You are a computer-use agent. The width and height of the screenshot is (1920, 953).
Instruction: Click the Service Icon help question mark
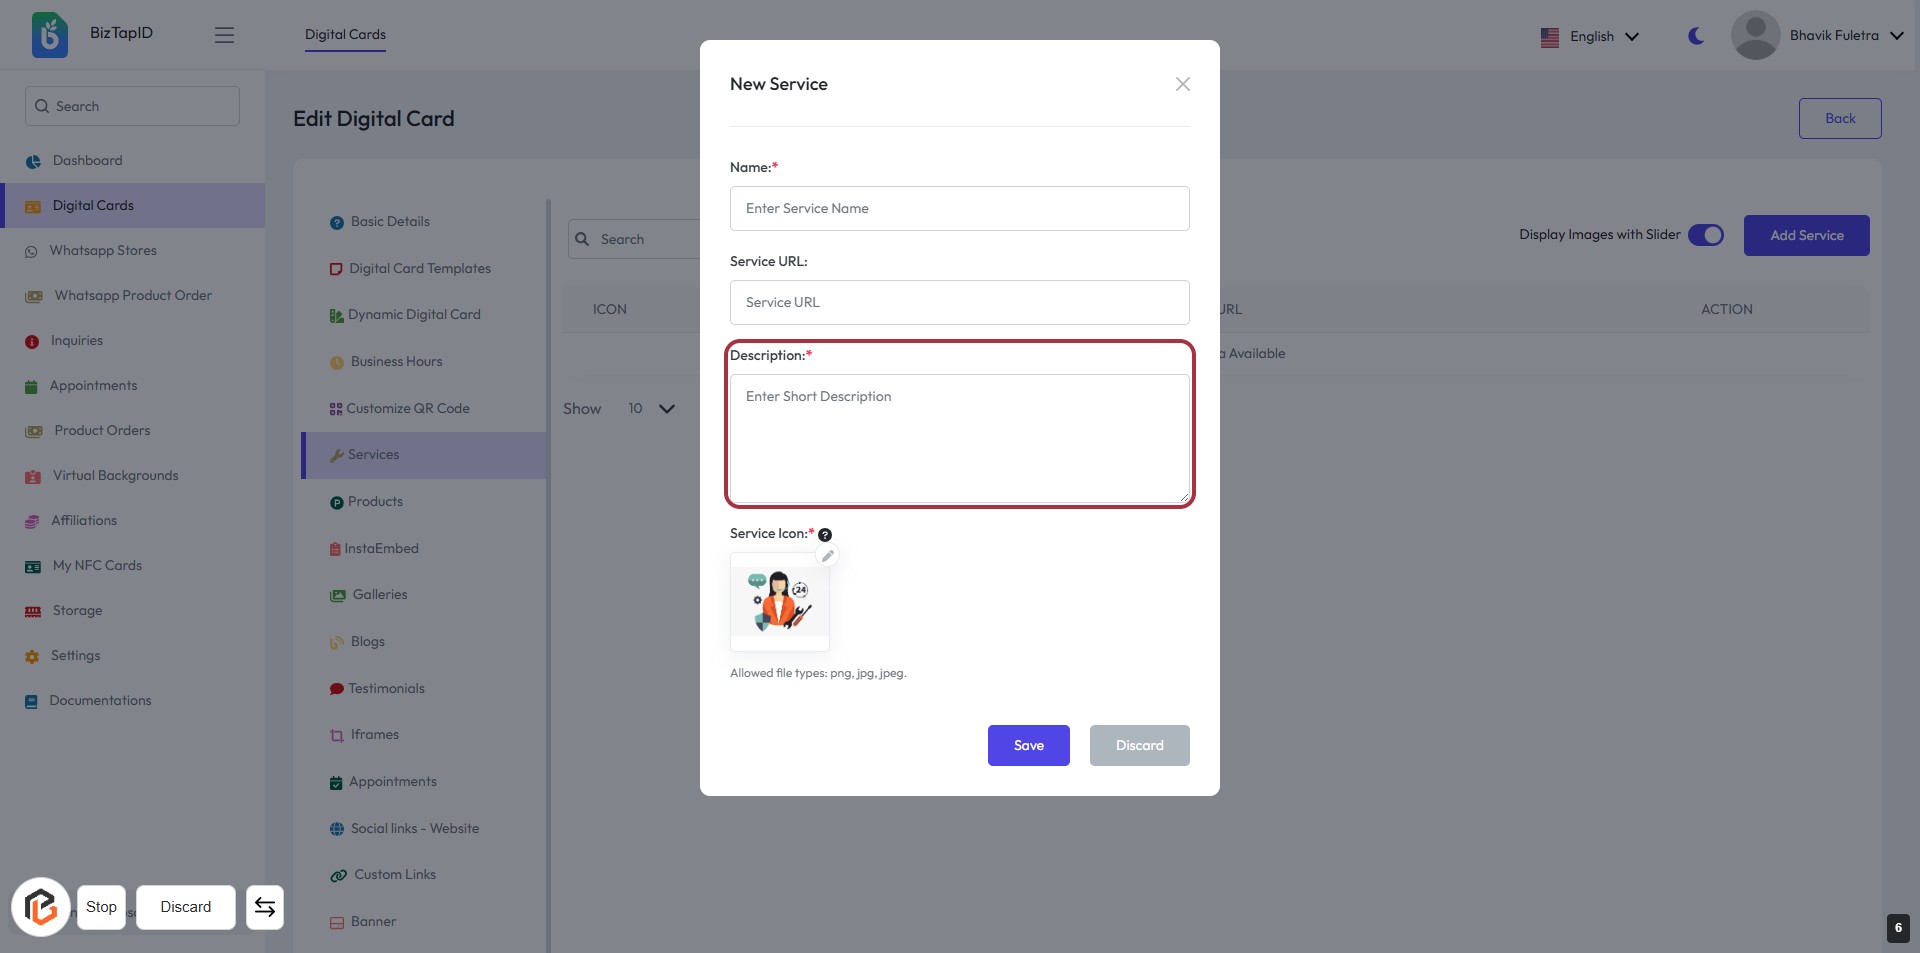[x=825, y=535]
